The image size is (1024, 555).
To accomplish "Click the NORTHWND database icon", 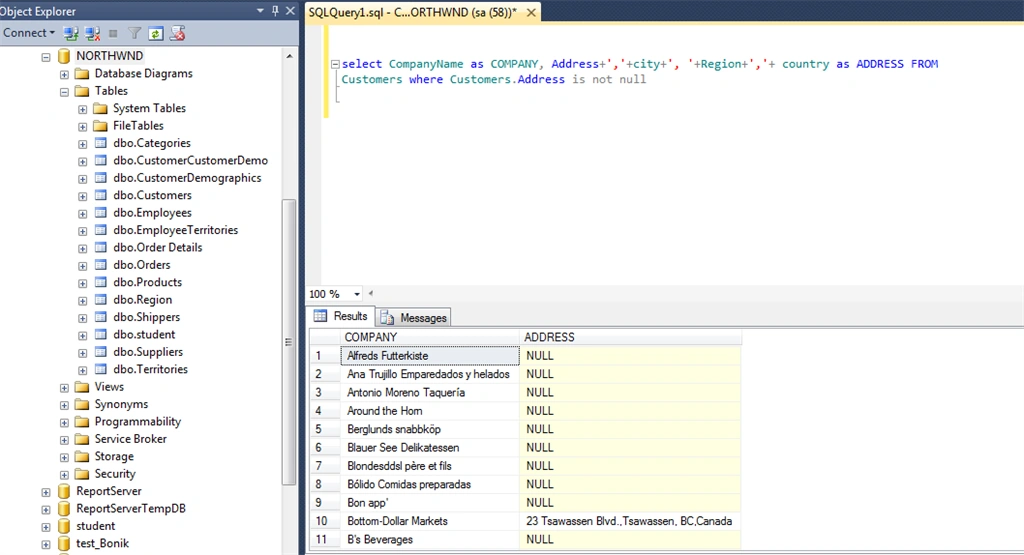I will pyautogui.click(x=64, y=56).
